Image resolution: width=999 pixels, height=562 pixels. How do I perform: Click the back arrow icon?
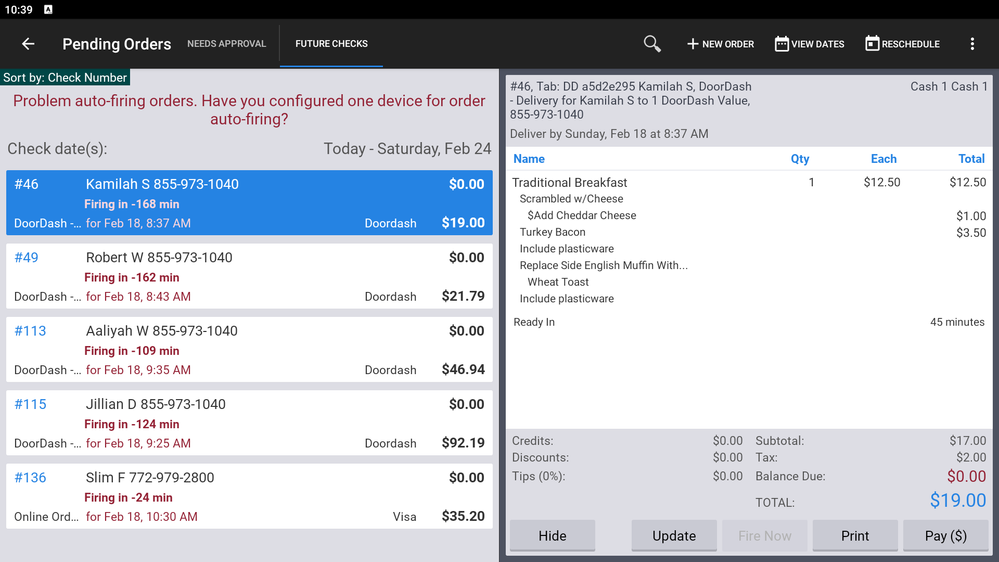[28, 44]
